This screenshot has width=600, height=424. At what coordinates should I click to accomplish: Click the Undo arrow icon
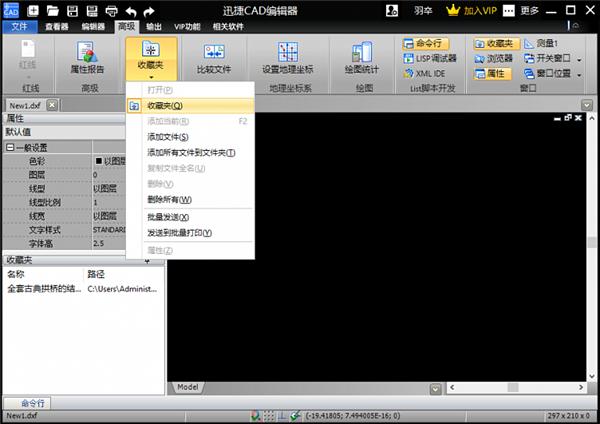(x=131, y=11)
